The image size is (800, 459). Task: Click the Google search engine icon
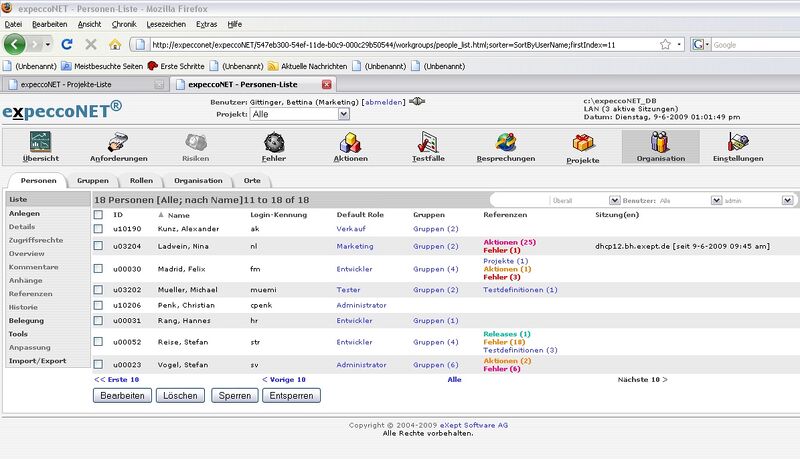(x=697, y=44)
